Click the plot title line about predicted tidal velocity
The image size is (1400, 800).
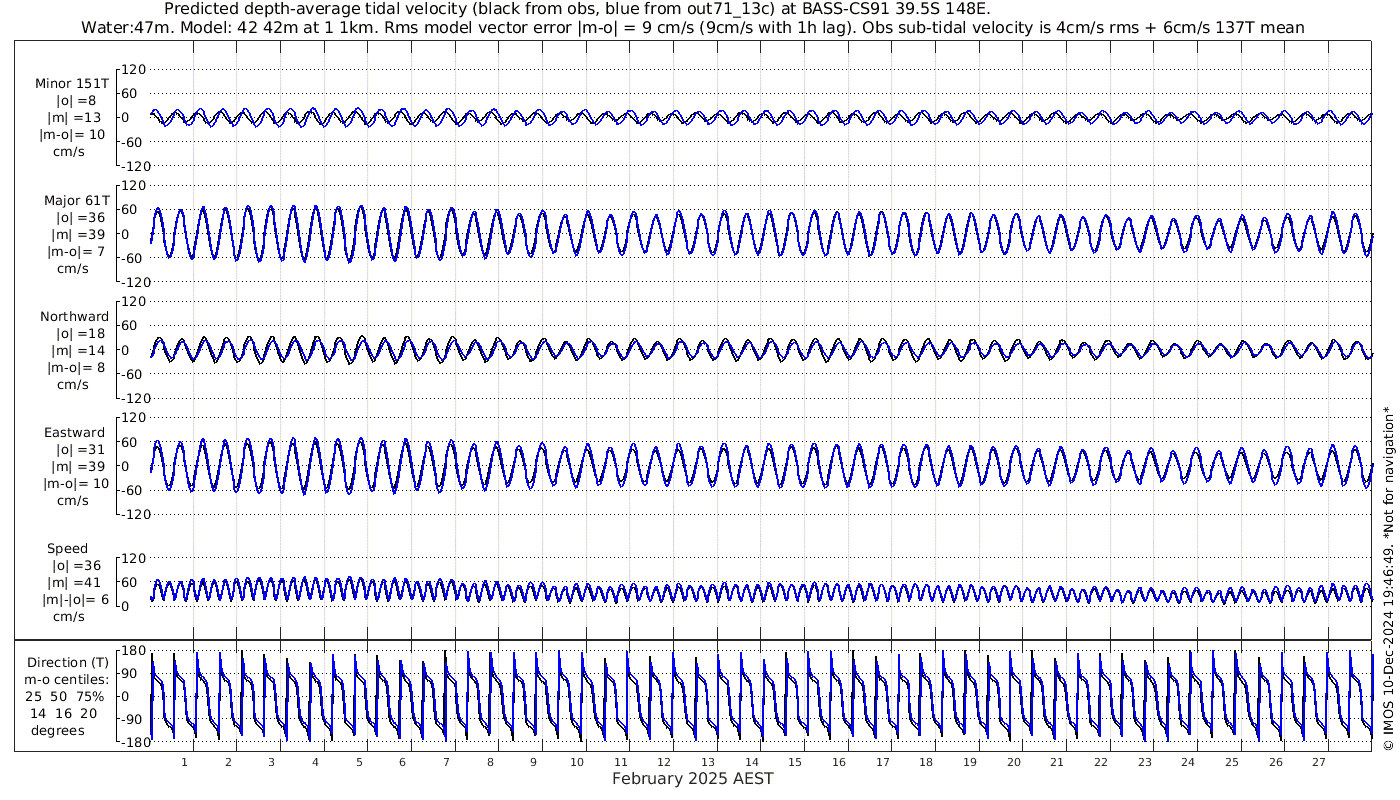[x=576, y=9]
